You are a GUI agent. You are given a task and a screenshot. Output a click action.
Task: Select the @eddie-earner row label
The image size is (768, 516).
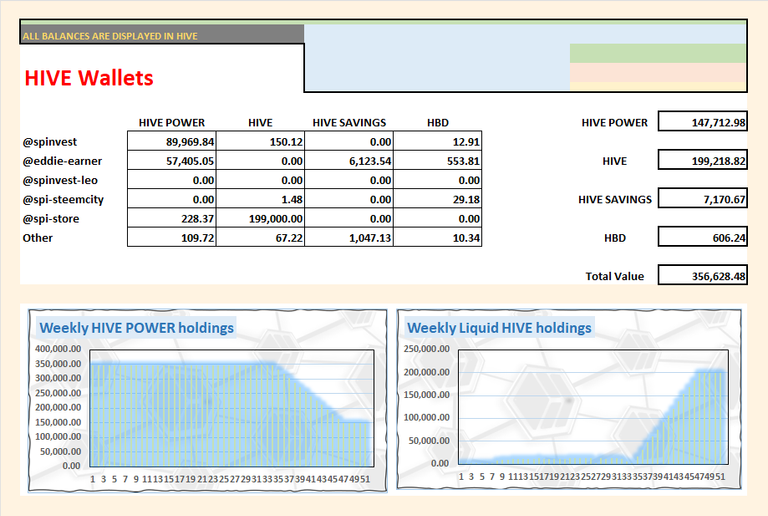click(x=62, y=161)
